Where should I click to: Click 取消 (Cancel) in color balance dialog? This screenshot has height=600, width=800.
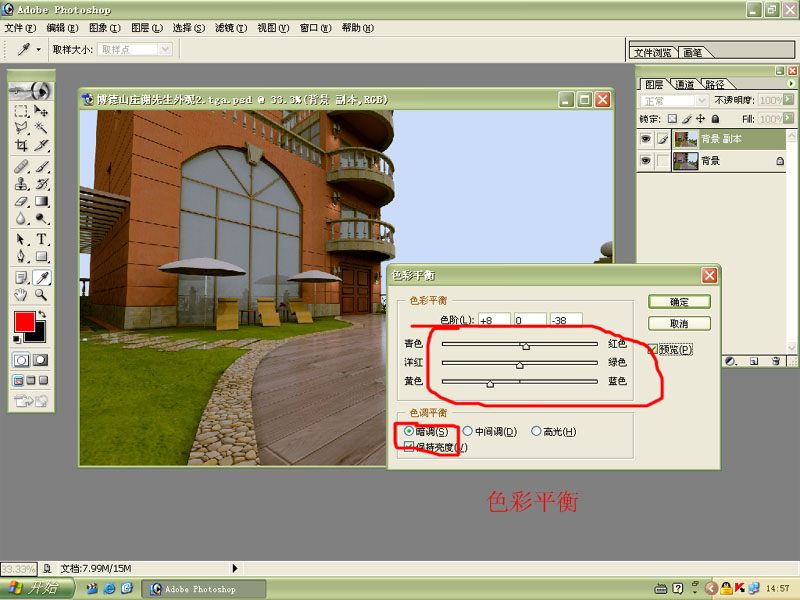click(679, 323)
